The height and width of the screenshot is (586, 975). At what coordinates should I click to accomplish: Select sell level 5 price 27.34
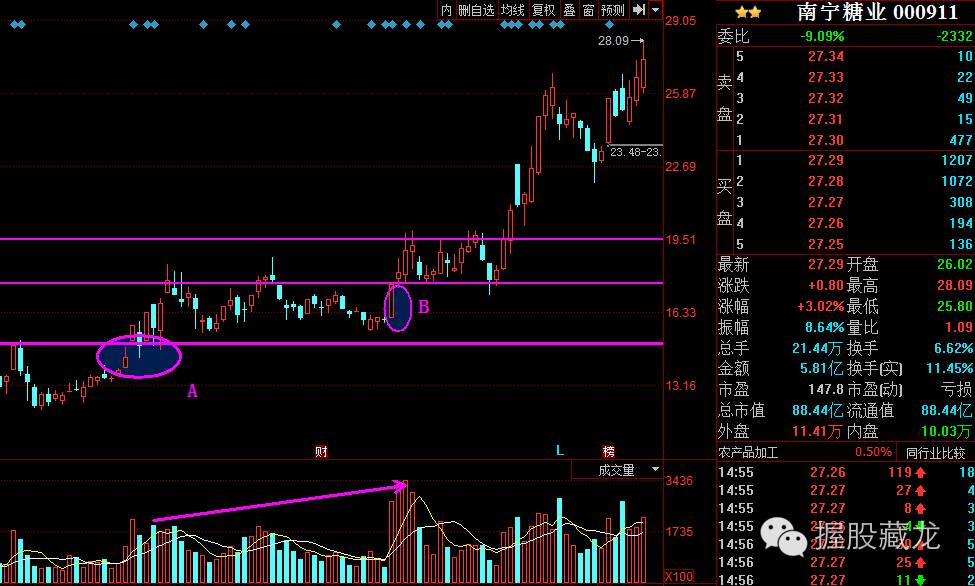(826, 57)
